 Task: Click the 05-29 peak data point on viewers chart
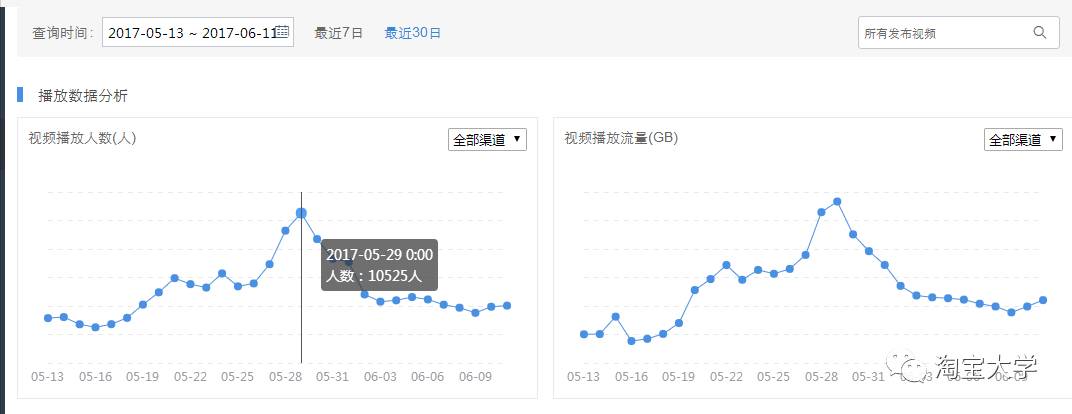301,213
